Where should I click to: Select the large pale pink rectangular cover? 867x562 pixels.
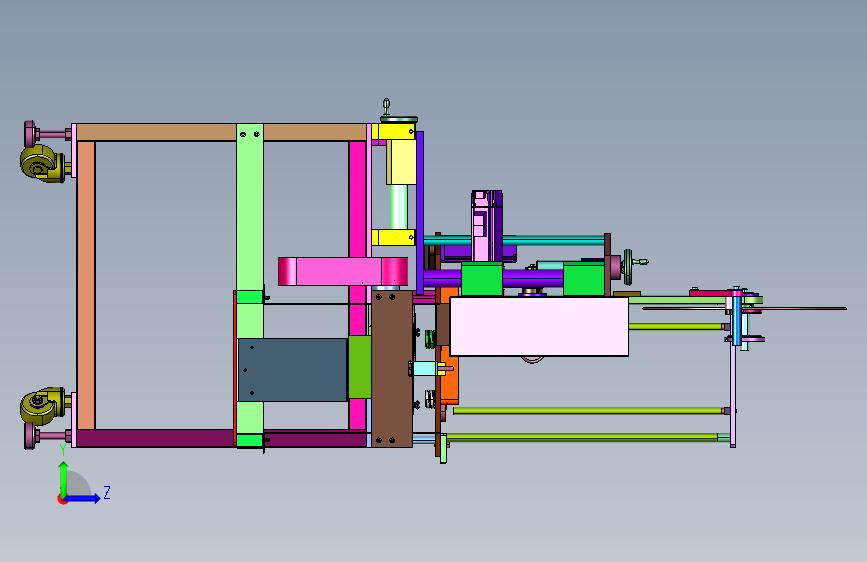(x=539, y=326)
